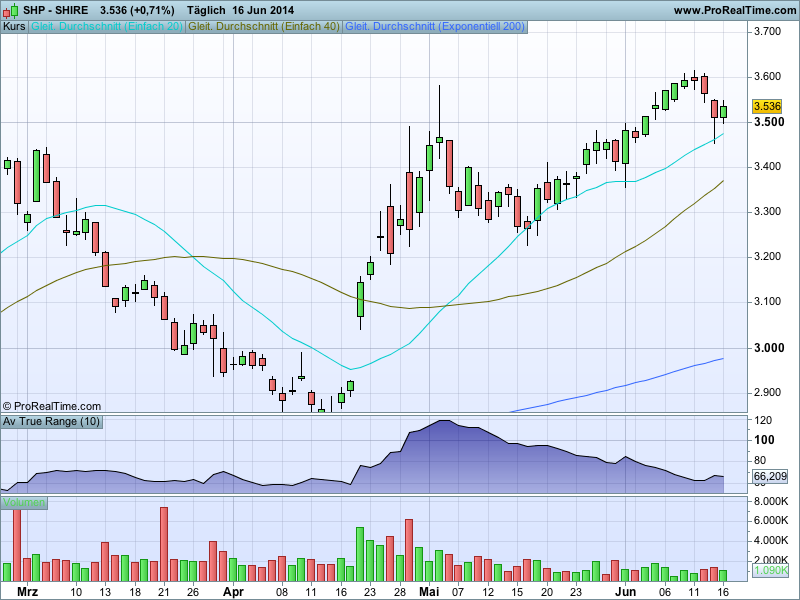Open Gleit. Durchschnitt (Exponentiell 200) label
The width and height of the screenshot is (800, 600).
[x=435, y=27]
